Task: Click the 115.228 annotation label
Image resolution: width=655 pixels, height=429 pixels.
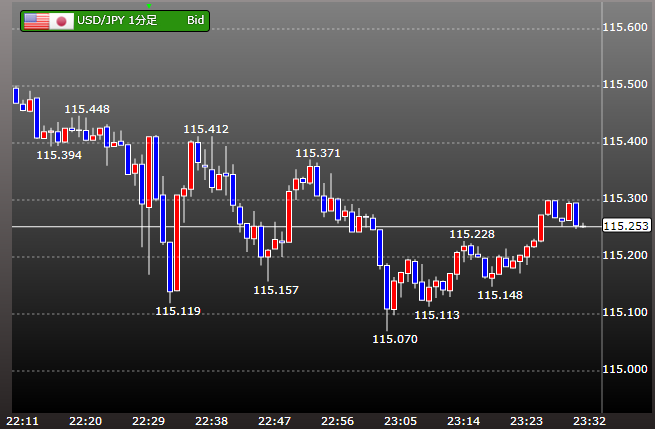Action: 472,234
